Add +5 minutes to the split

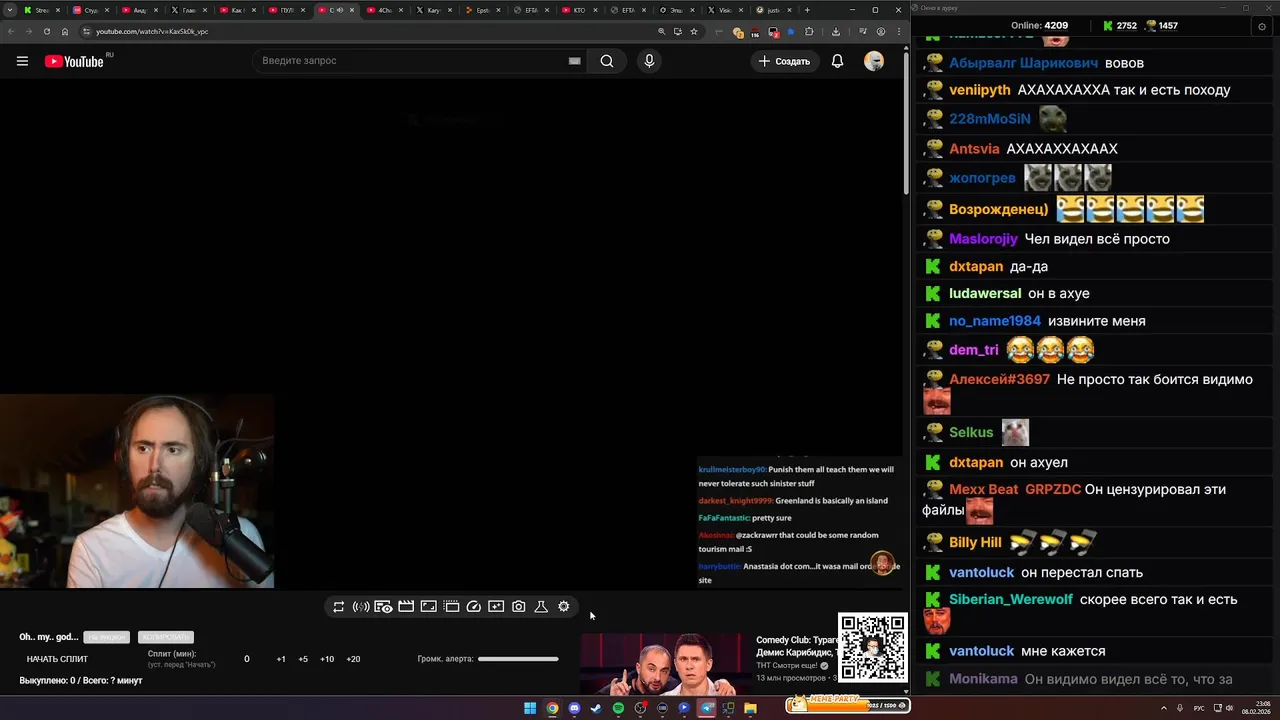(303, 659)
